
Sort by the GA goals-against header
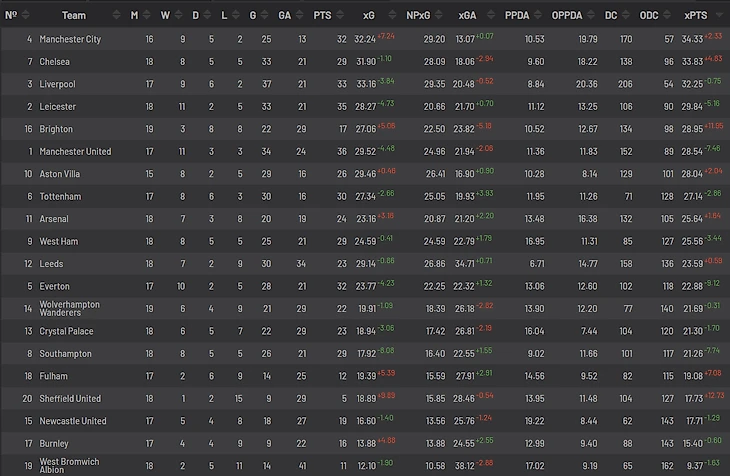(x=285, y=15)
